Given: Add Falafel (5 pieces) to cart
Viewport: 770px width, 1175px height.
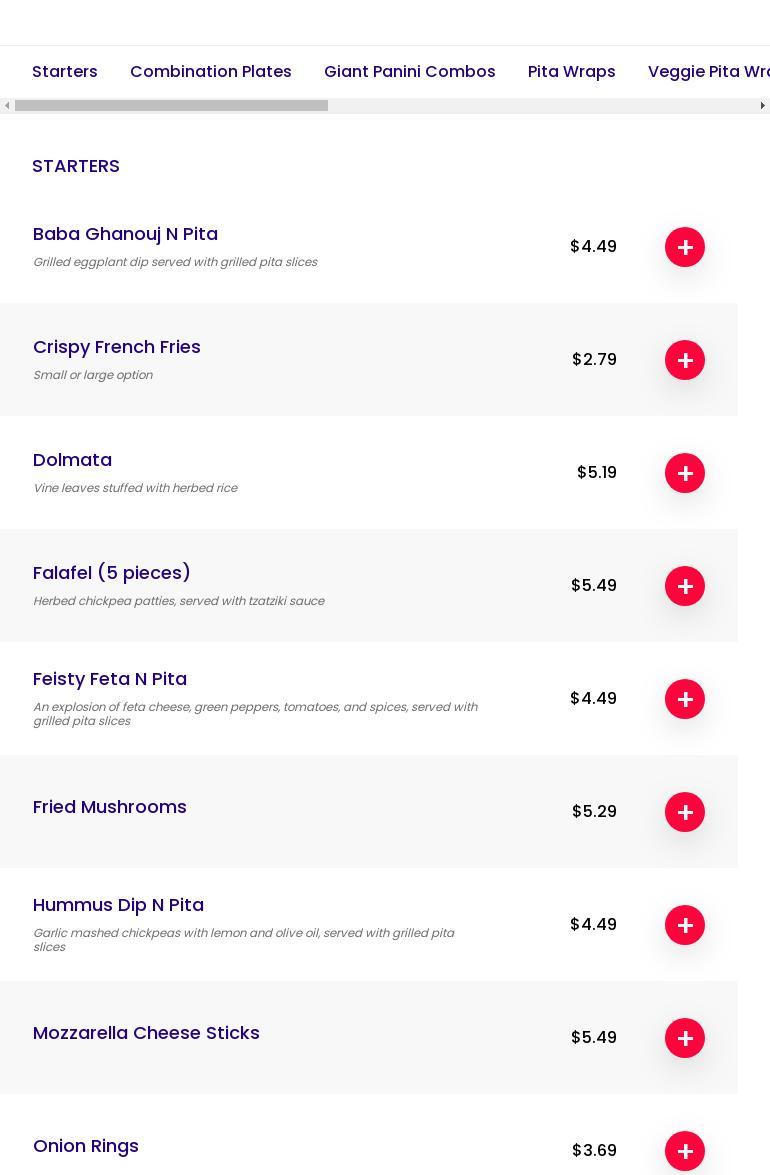Looking at the screenshot, I should [685, 586].
